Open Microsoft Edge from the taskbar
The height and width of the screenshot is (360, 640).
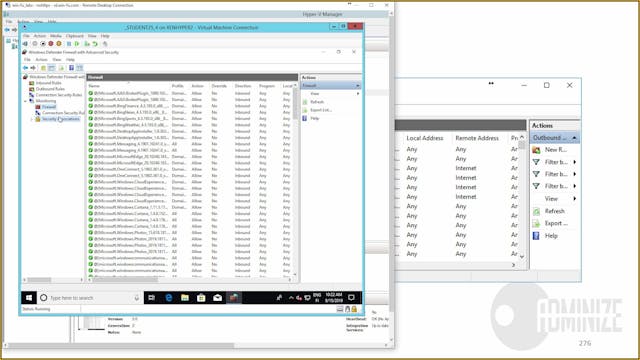(169, 298)
